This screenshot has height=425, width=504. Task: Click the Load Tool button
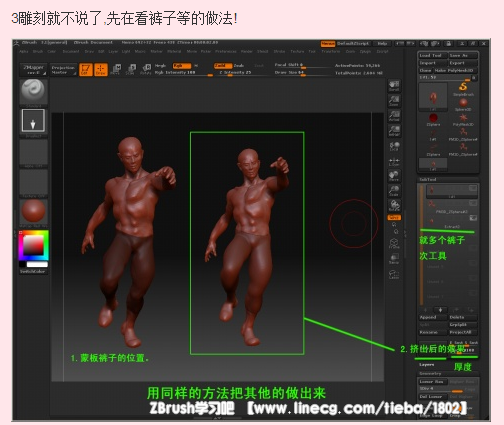(x=433, y=55)
